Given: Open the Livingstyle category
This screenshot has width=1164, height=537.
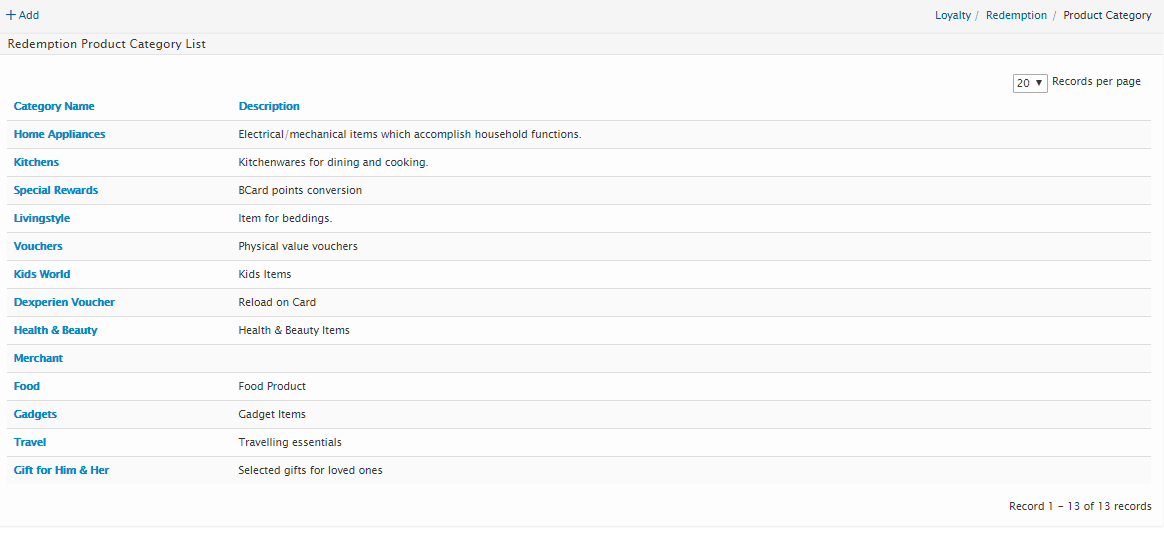Looking at the screenshot, I should [42, 218].
